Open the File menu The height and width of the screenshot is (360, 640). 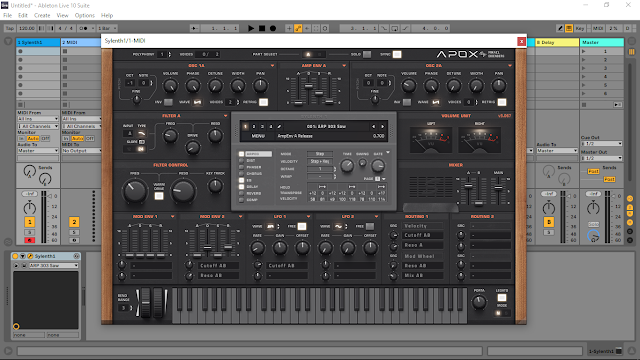[8, 16]
